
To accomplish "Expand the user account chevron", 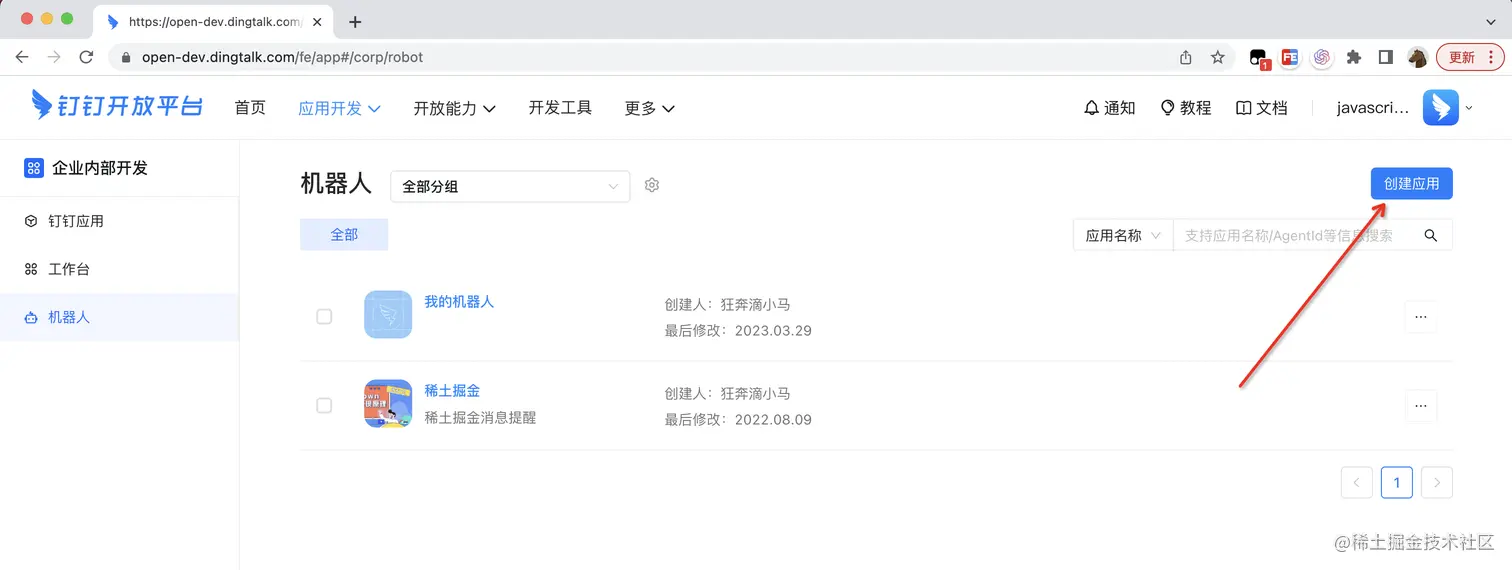I will pos(1469,108).
